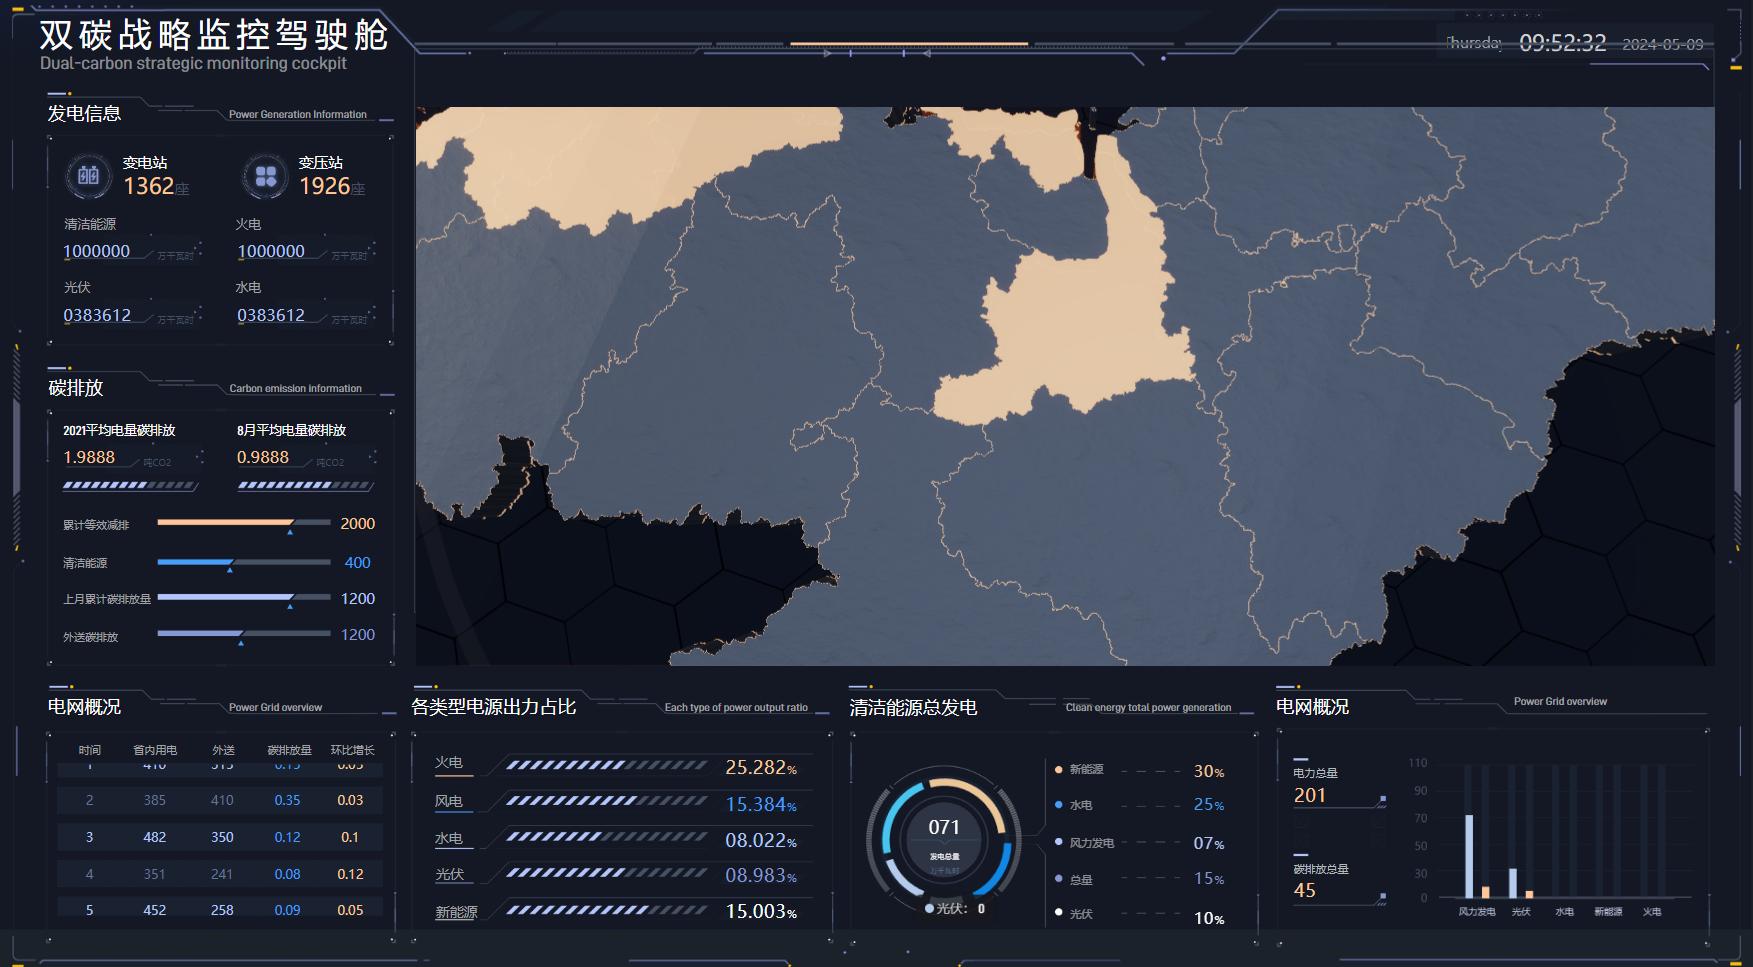Image resolution: width=1753 pixels, height=967 pixels.
Task: Click the 电力总量 value 201
Action: [x=1310, y=796]
